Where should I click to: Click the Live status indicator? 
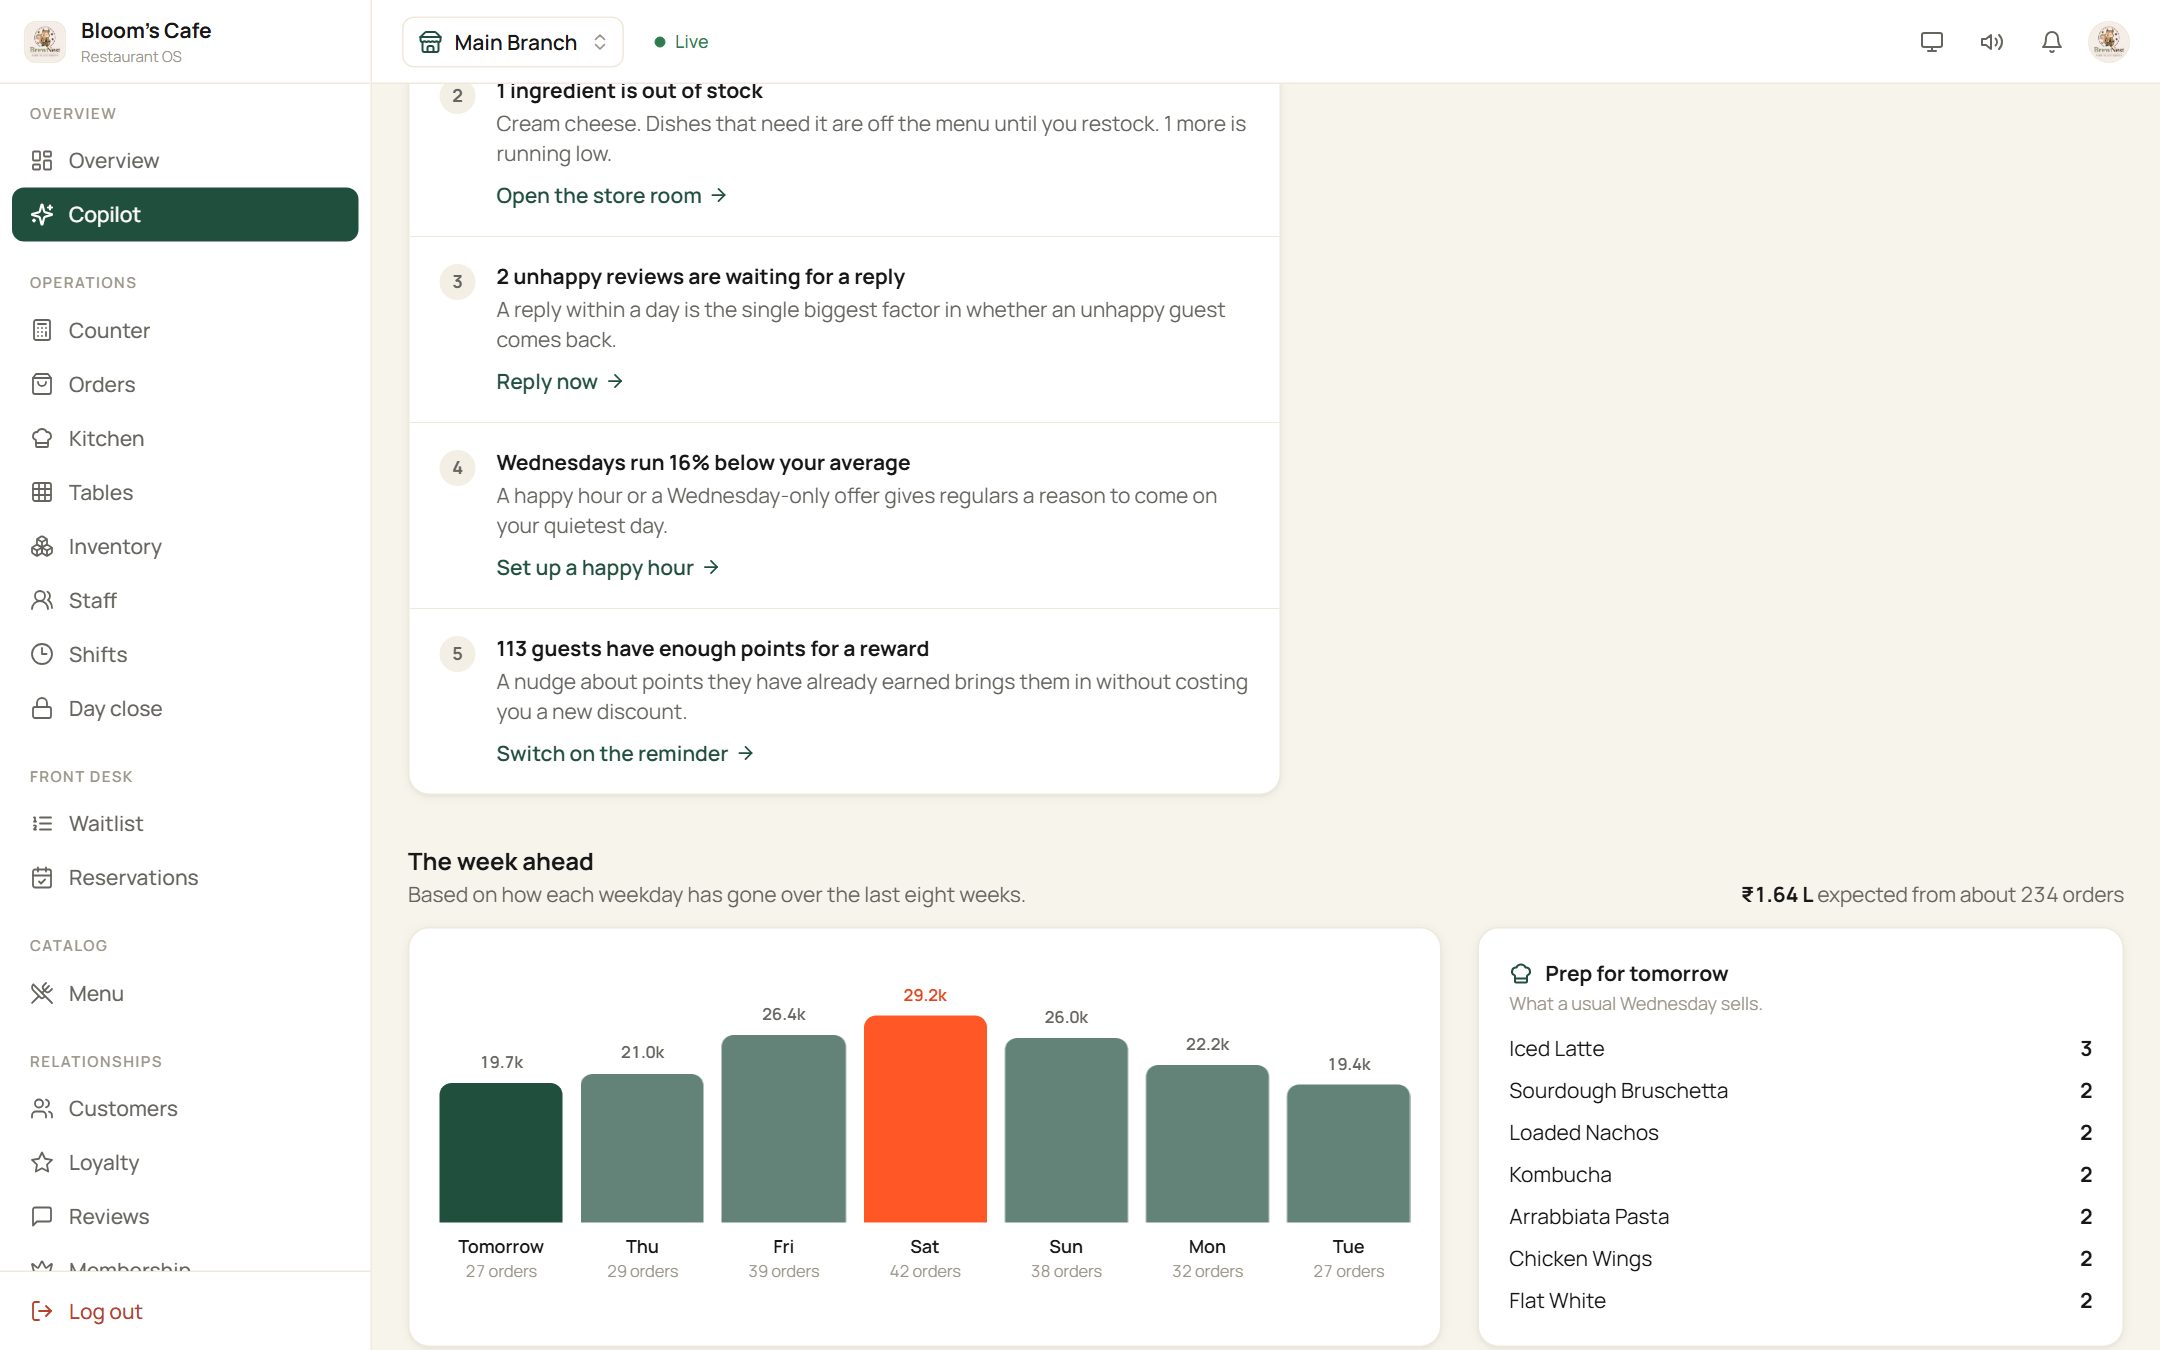[681, 42]
